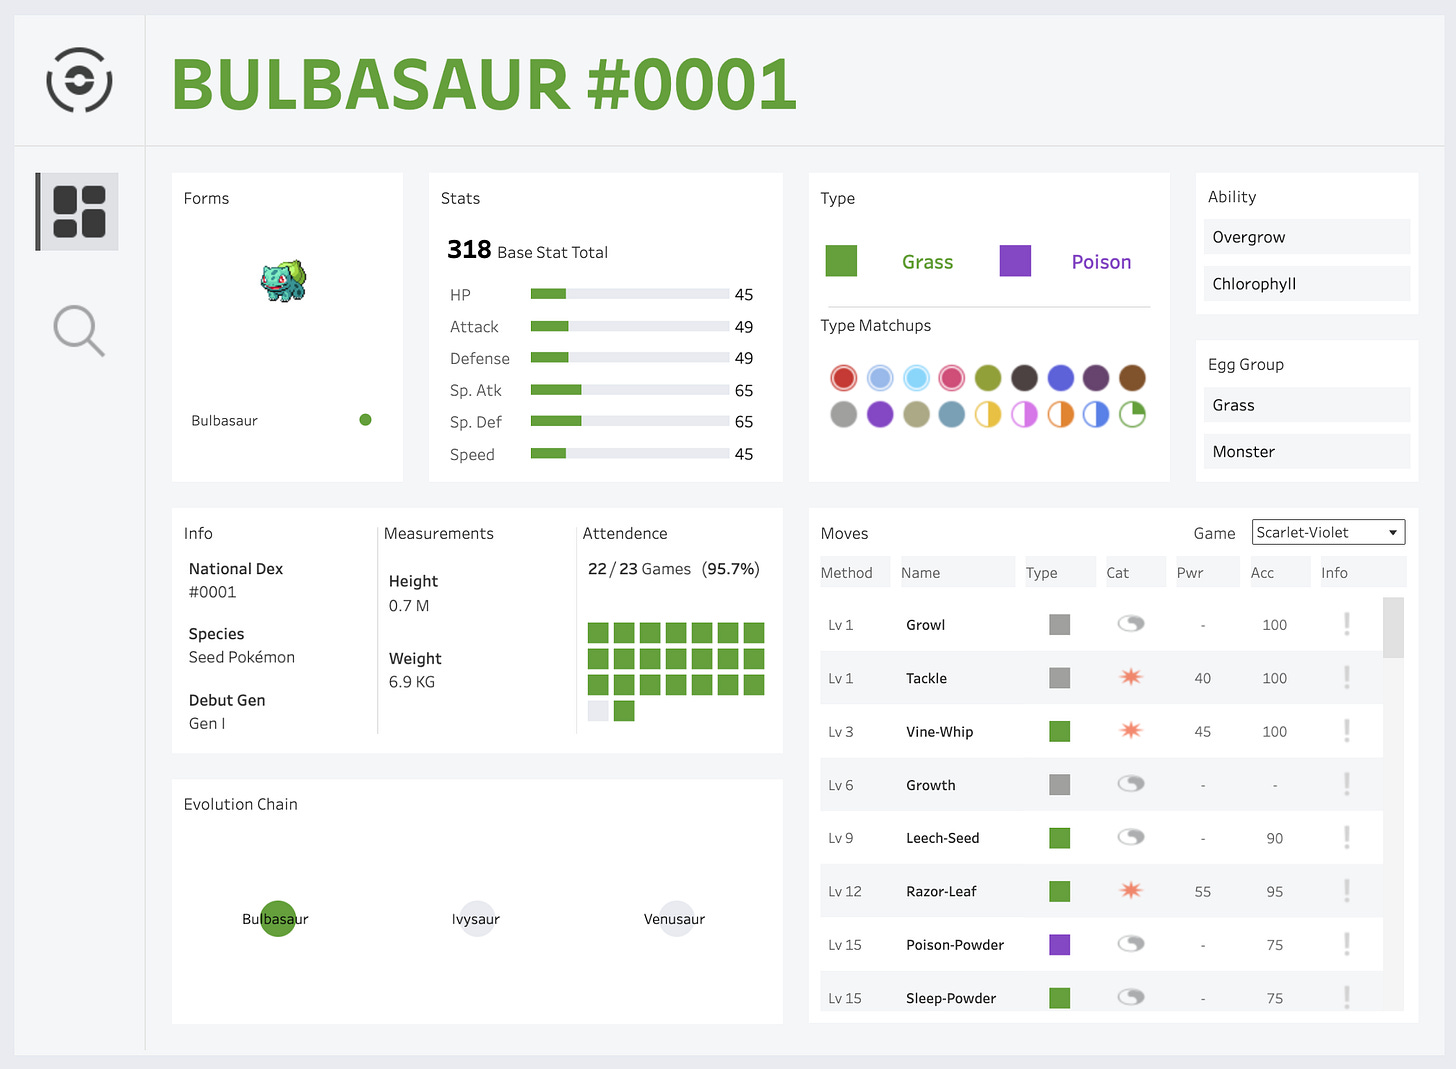Select the Chlorophyll ability

pyautogui.click(x=1307, y=284)
